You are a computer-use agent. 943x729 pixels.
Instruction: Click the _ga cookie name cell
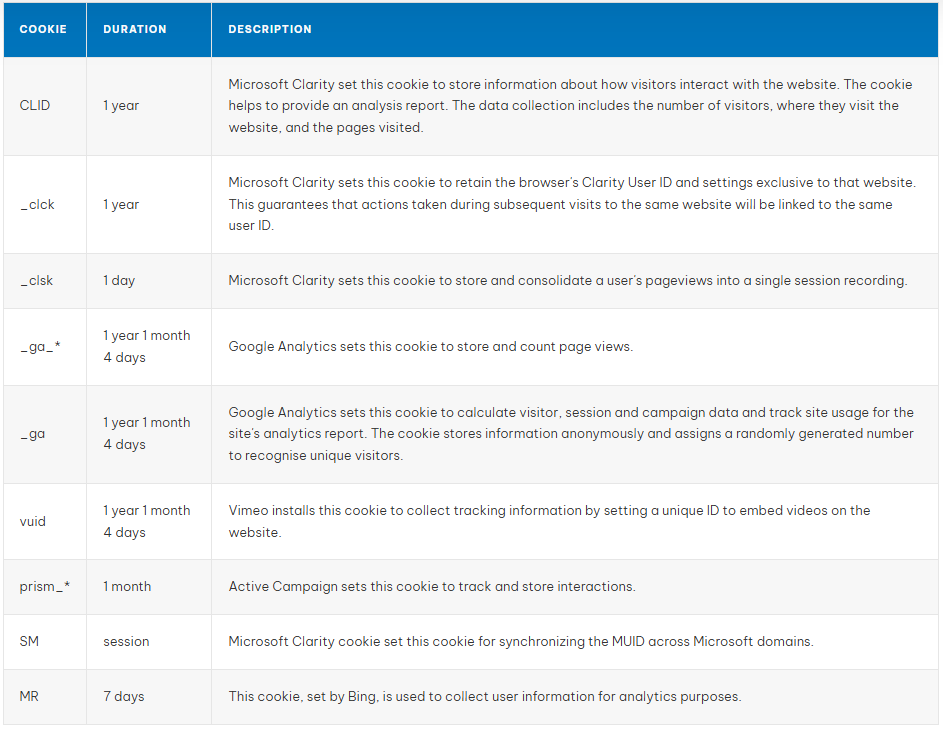[33, 434]
